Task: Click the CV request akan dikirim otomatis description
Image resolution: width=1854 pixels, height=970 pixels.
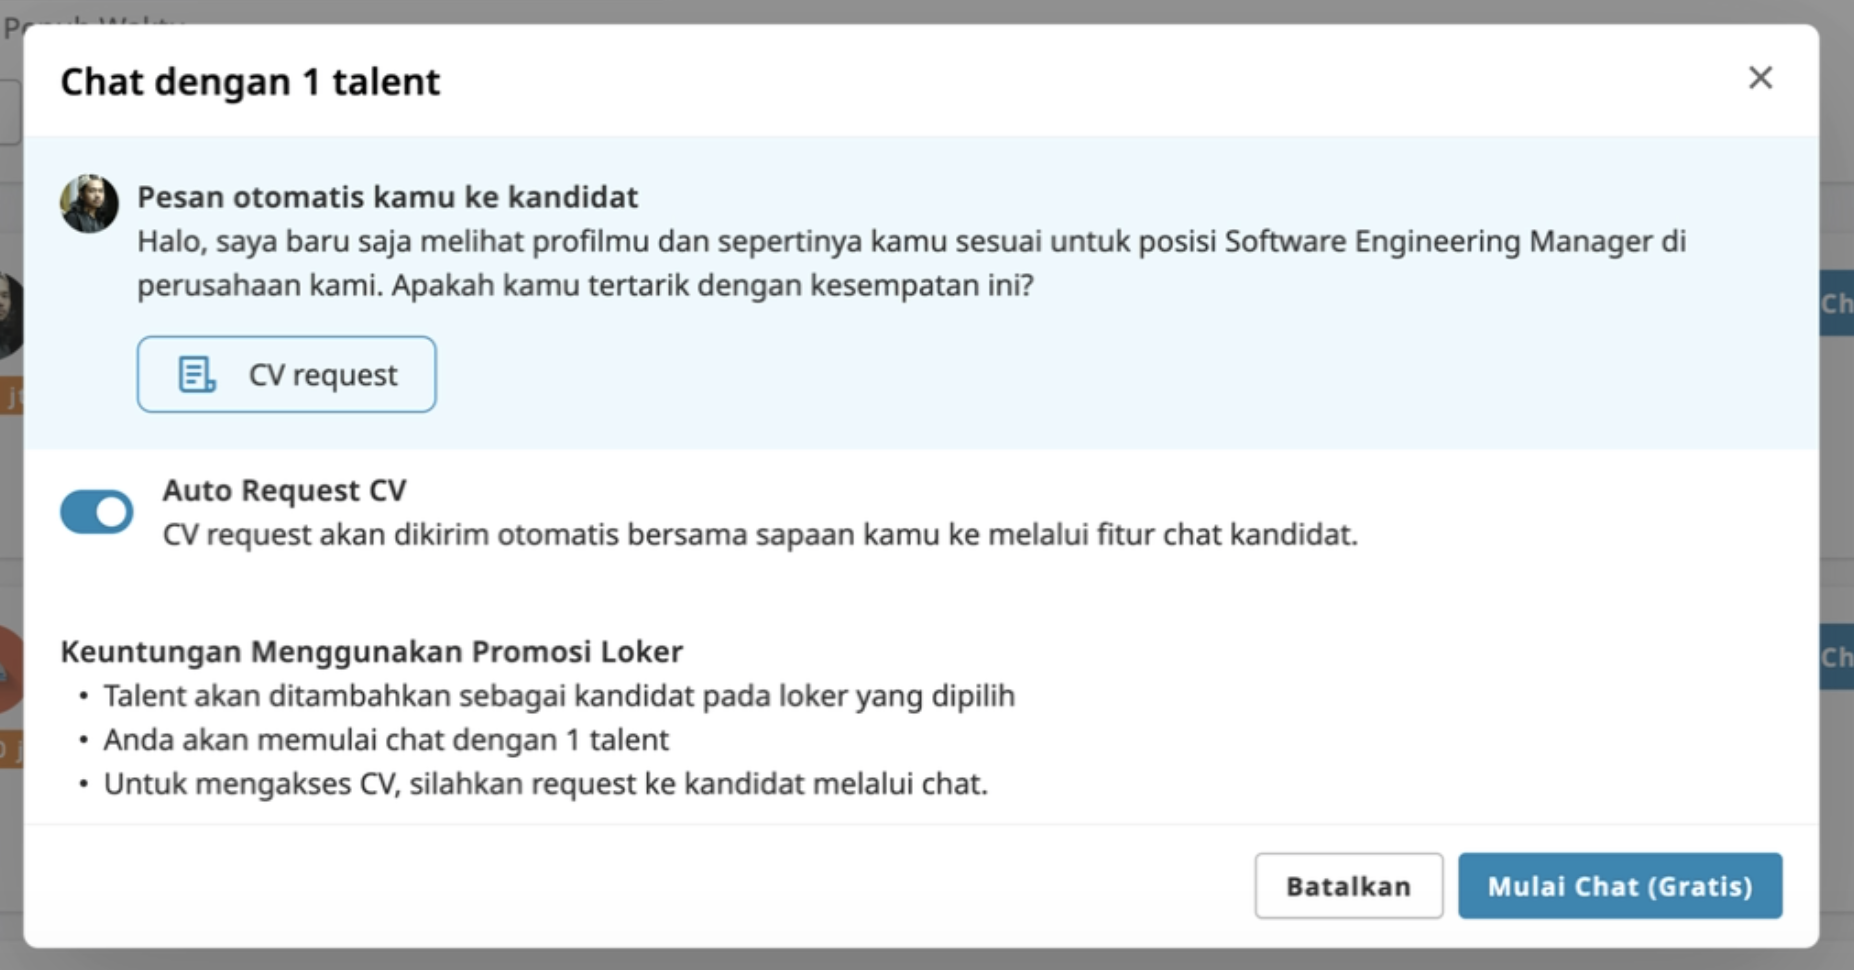Action: click(x=760, y=535)
